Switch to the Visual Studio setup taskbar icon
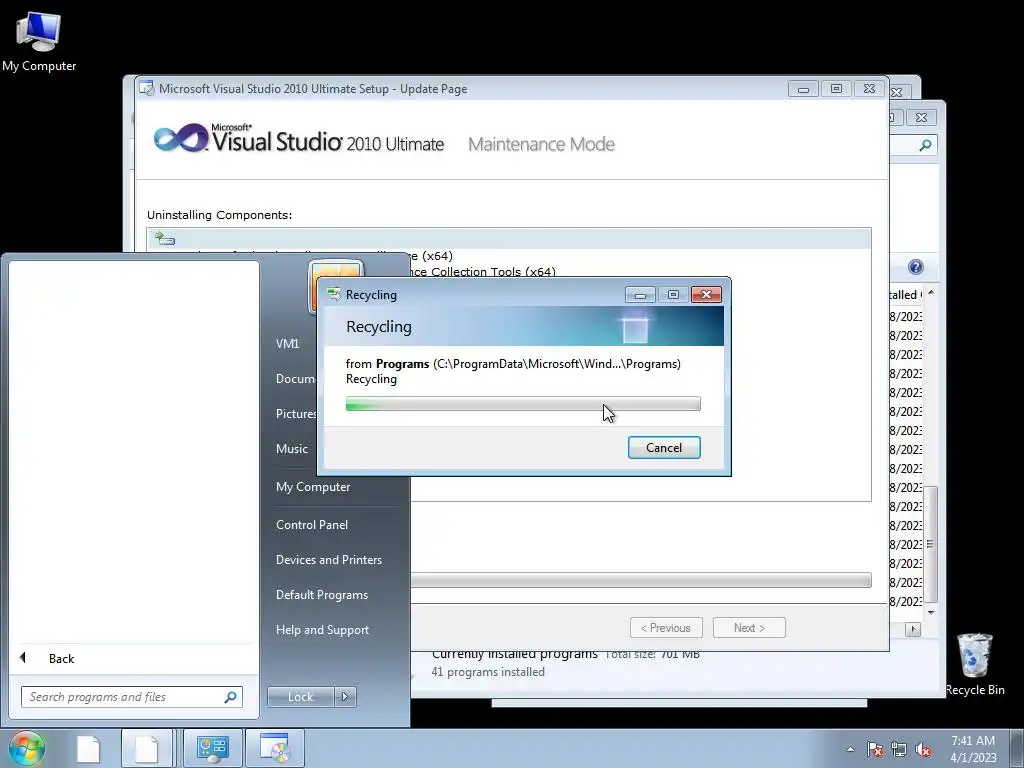This screenshot has width=1024, height=768. point(275,749)
